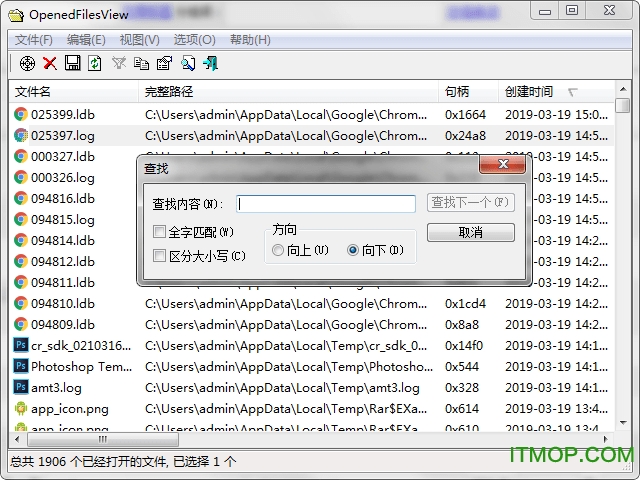640x480 pixels.
Task: Click the status bar file count text
Action: coord(123,462)
